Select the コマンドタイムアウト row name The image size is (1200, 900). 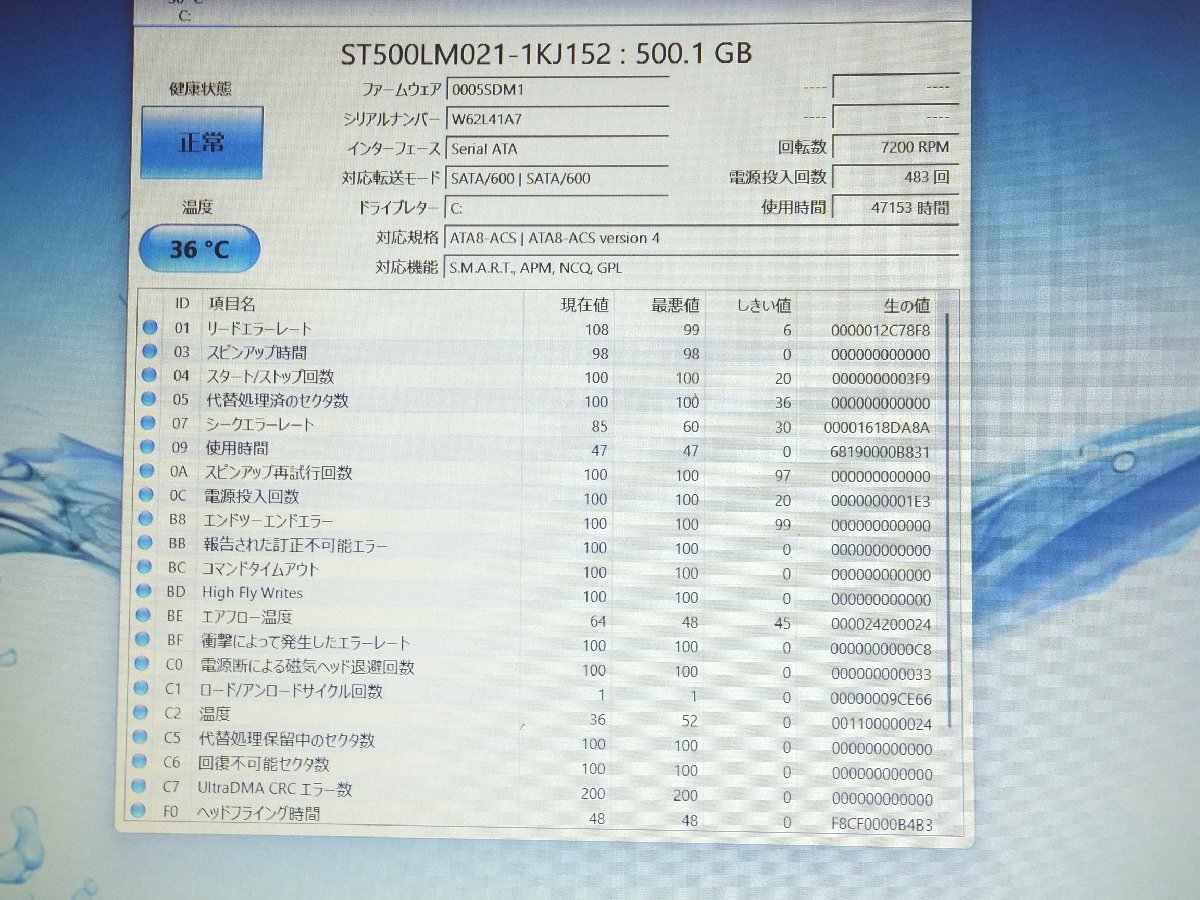coord(260,569)
